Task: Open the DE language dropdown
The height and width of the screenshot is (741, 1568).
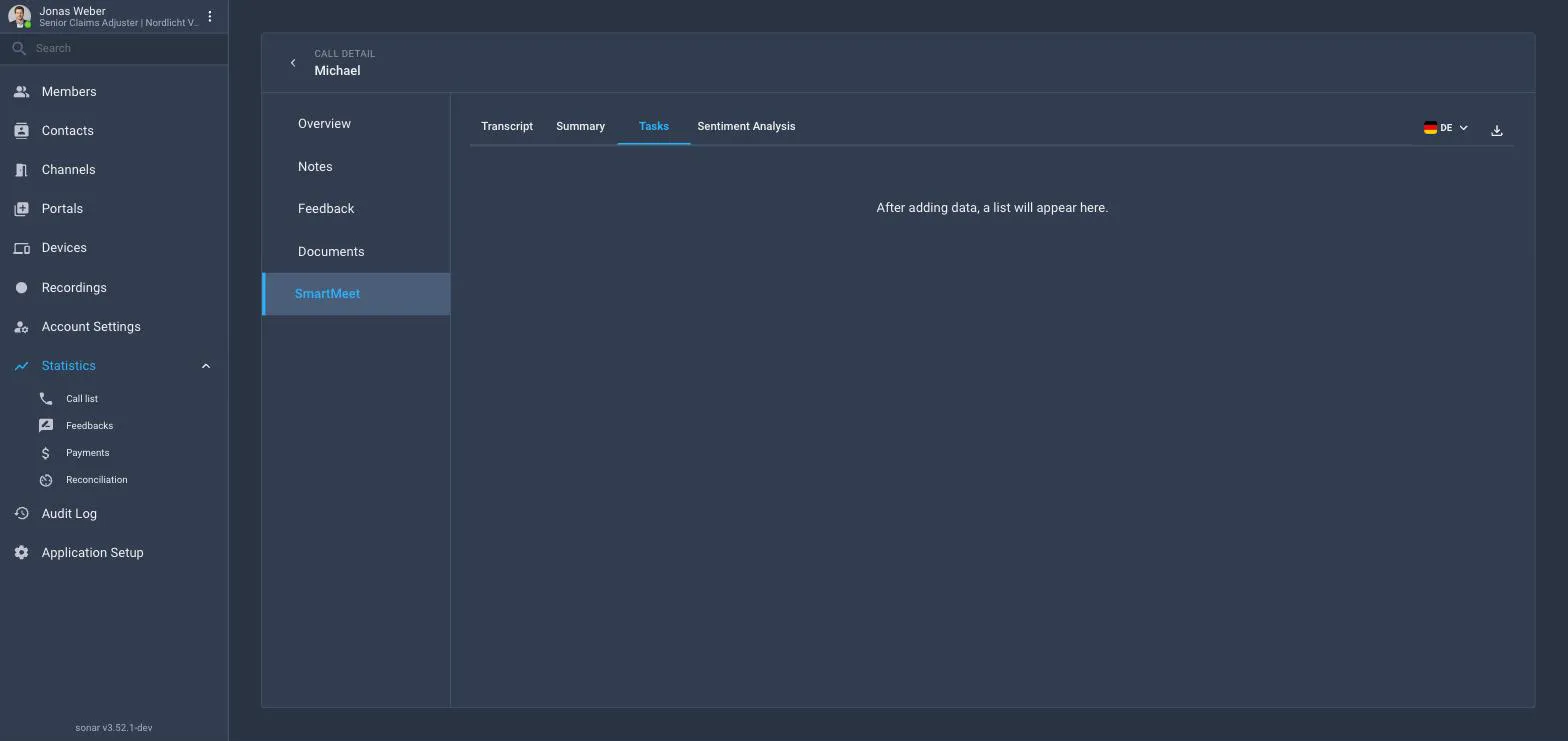Action: click(x=1446, y=128)
